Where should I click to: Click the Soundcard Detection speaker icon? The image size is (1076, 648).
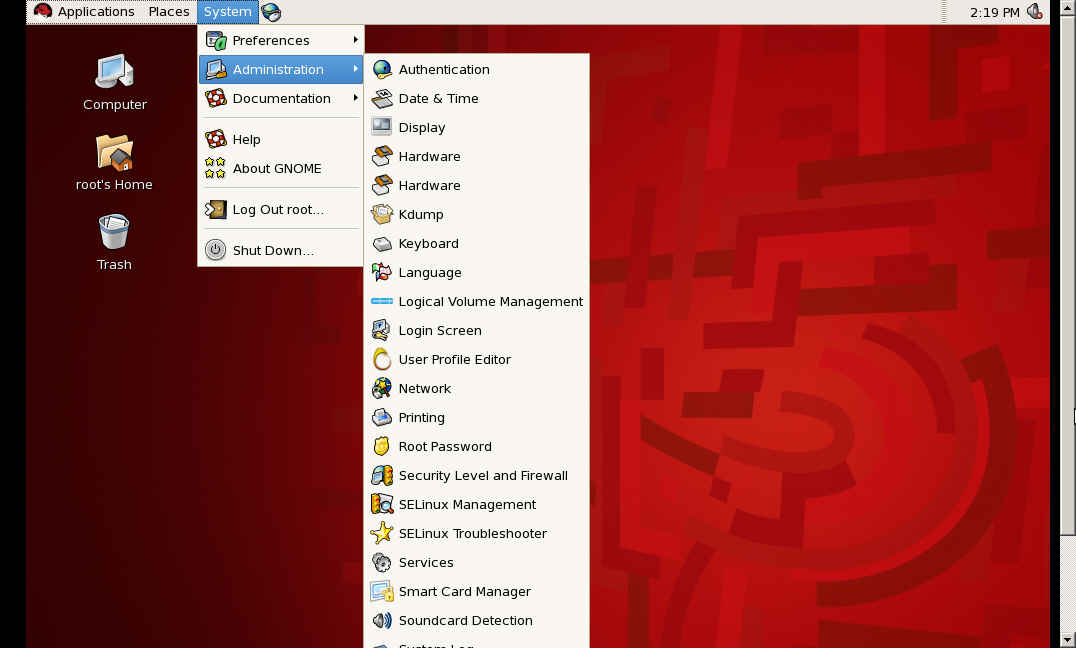382,621
